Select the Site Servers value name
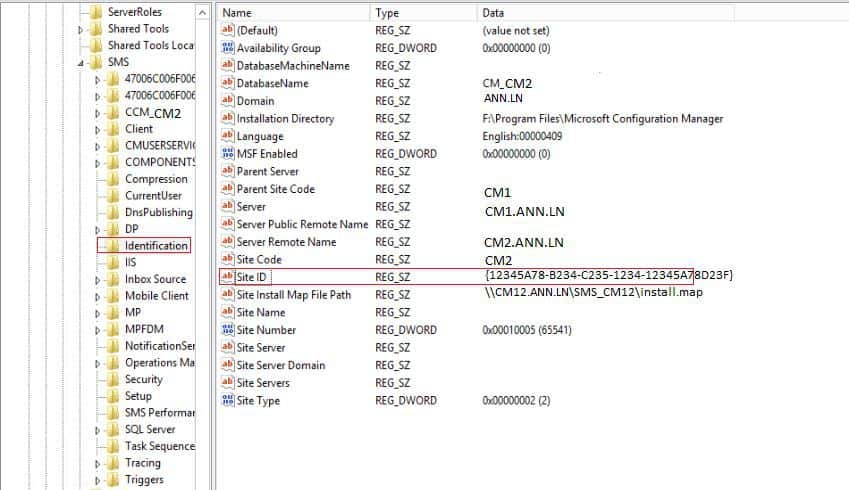849x490 pixels. click(263, 383)
